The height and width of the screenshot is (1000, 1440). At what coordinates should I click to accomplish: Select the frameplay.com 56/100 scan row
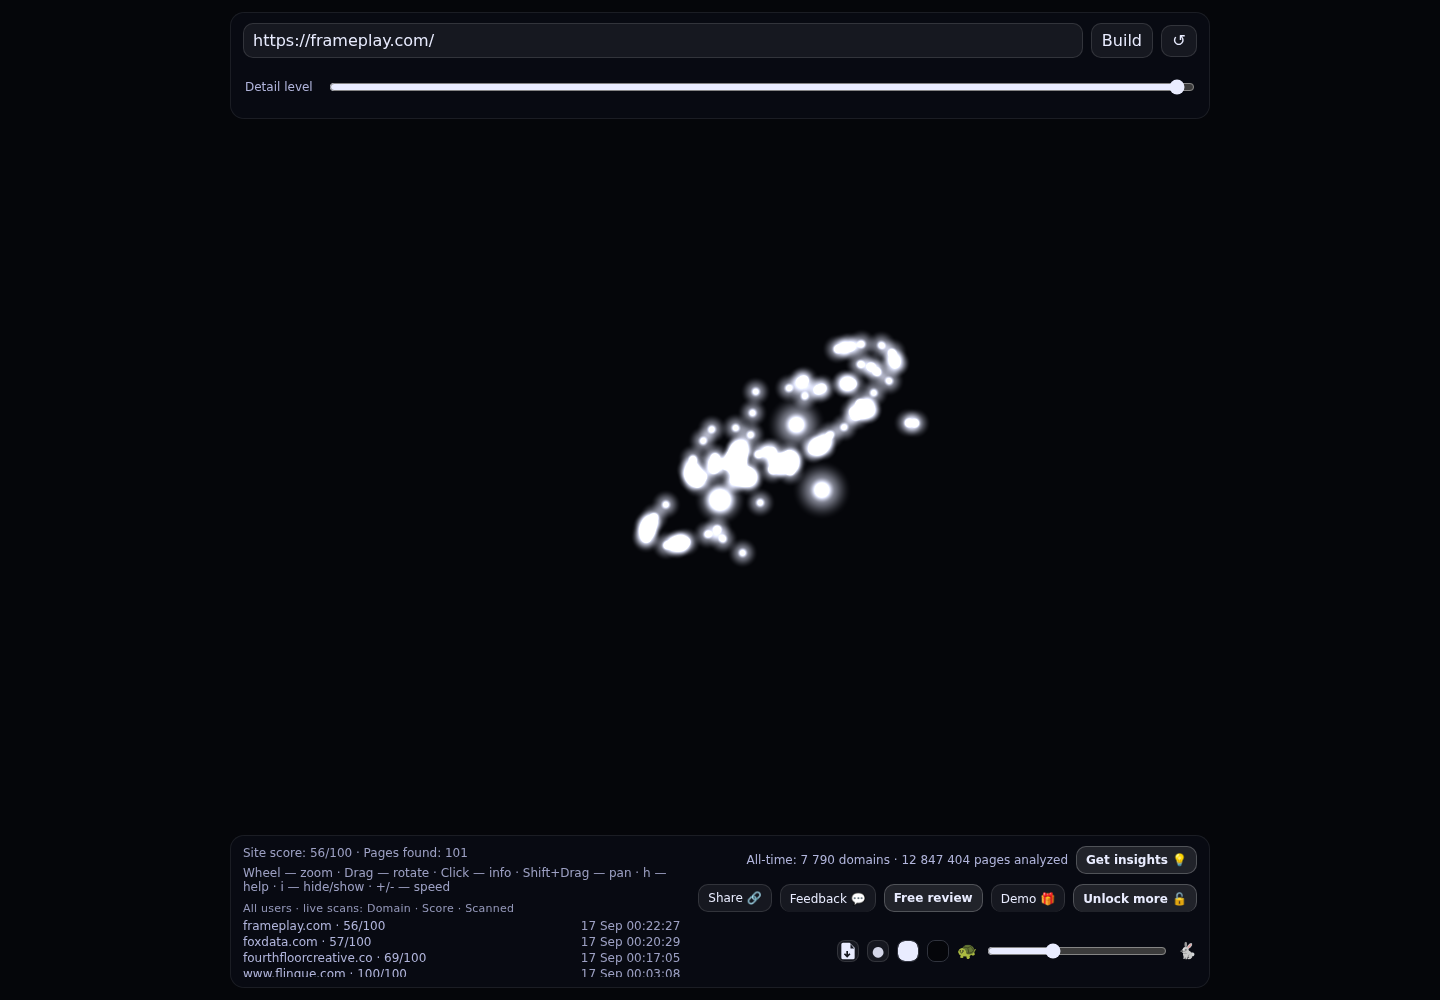pyautogui.click(x=461, y=926)
